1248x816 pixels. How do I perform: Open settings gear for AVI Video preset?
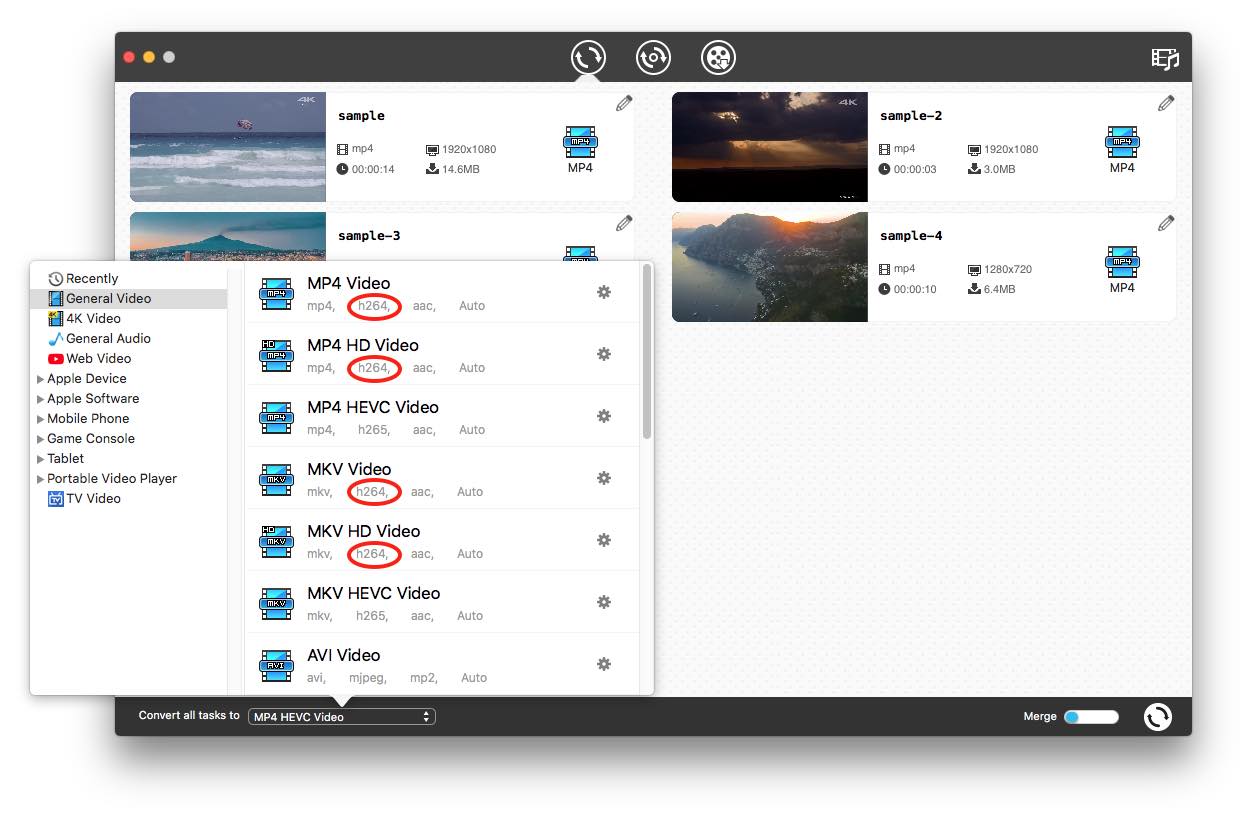click(604, 664)
